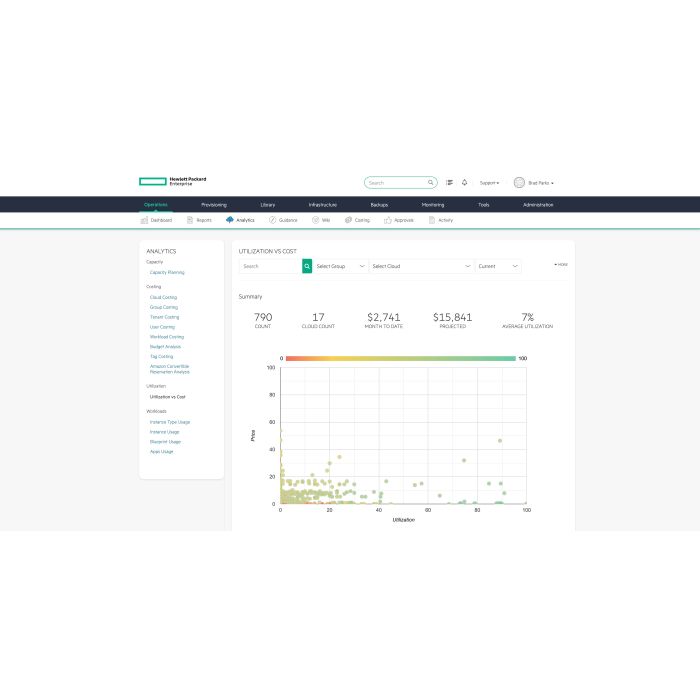Select Instance Type Usage report link
700x700 pixels.
170,422
